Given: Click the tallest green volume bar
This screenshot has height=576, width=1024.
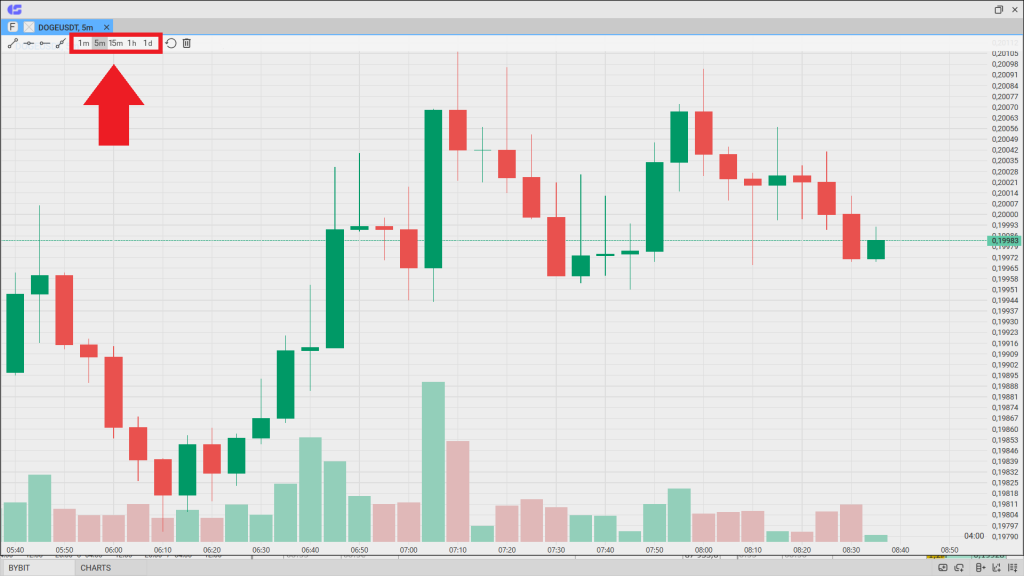Looking at the screenshot, I should click(x=433, y=462).
